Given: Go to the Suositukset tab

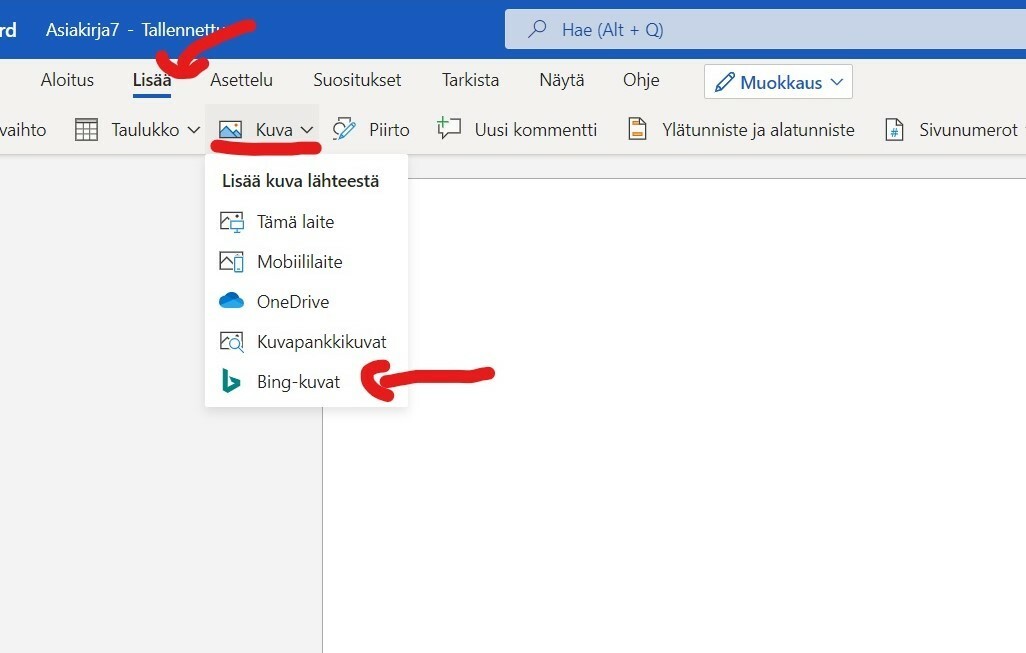Looking at the screenshot, I should tap(357, 80).
